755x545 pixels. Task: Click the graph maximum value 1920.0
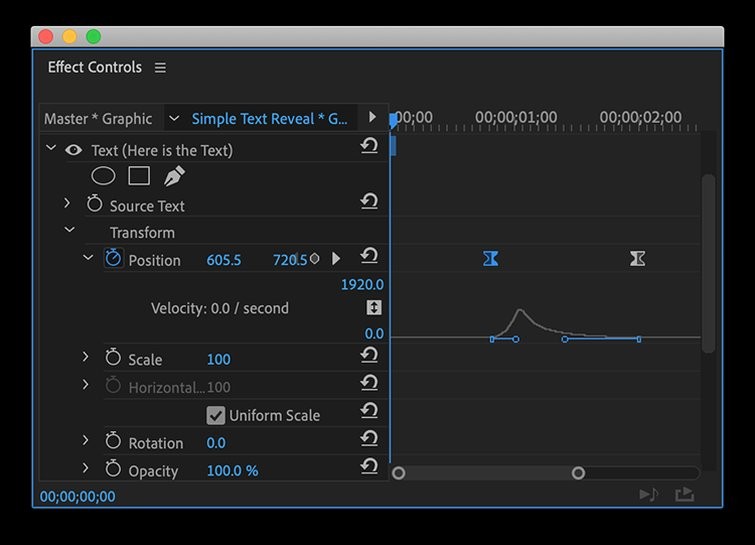pyautogui.click(x=362, y=285)
